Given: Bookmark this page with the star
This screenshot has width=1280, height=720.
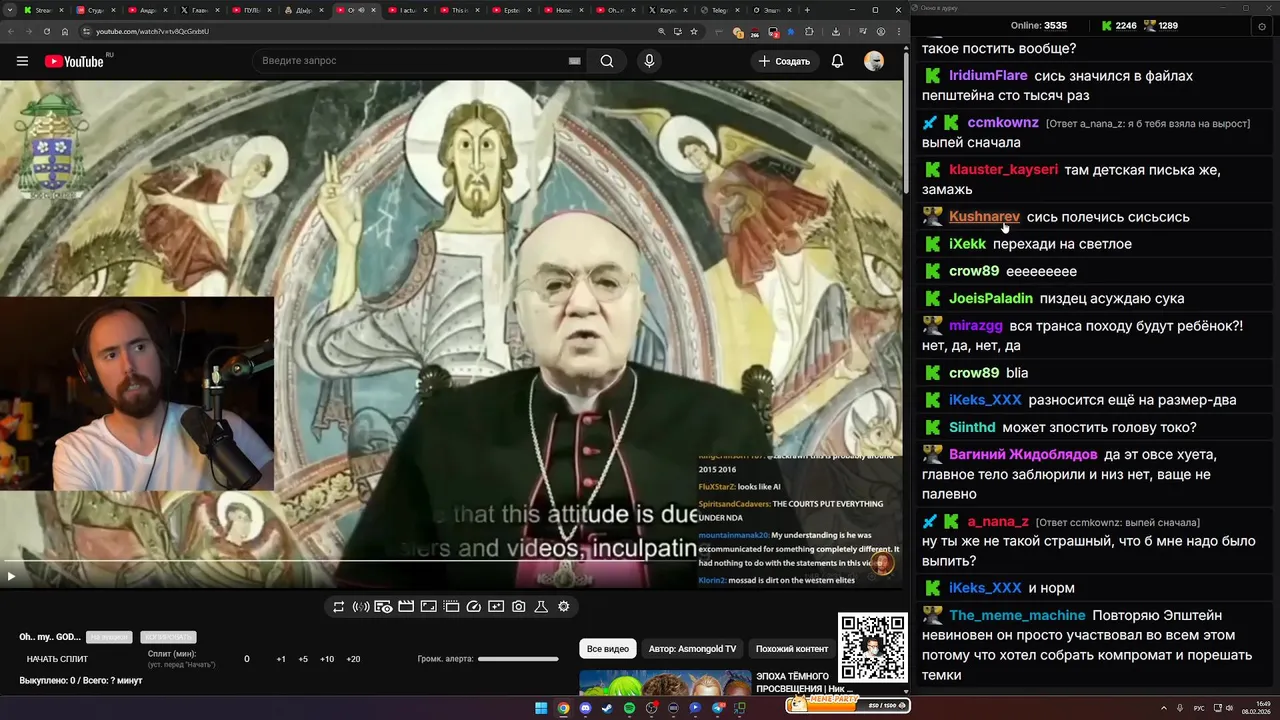Looking at the screenshot, I should pos(694,31).
